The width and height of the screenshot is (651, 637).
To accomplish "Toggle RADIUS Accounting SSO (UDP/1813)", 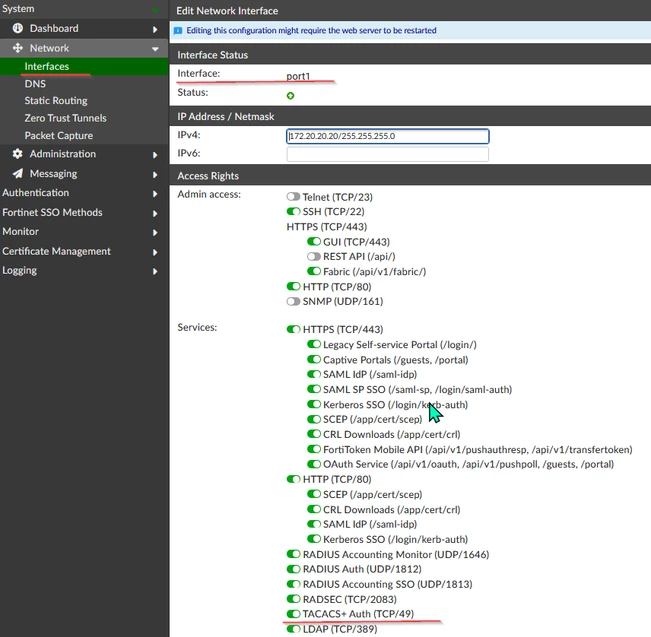I will pyautogui.click(x=293, y=584).
